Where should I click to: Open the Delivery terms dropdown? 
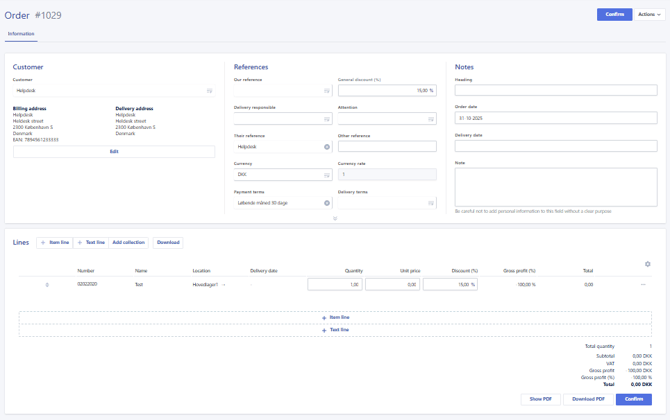(431, 203)
